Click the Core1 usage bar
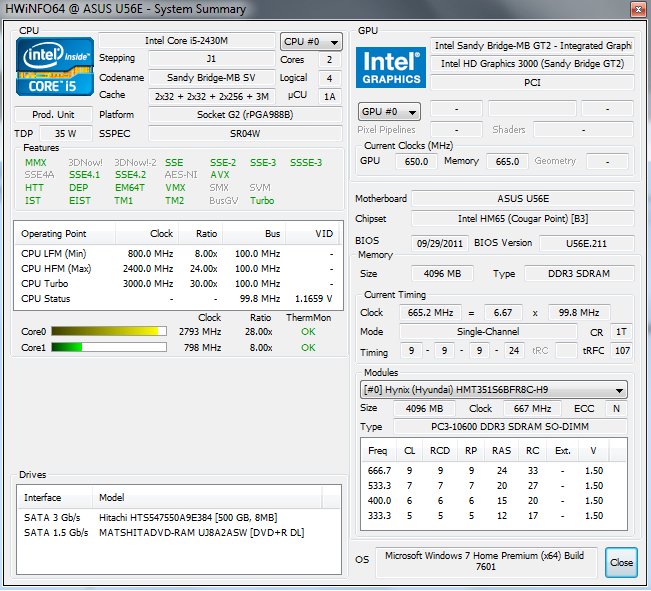 [109, 347]
